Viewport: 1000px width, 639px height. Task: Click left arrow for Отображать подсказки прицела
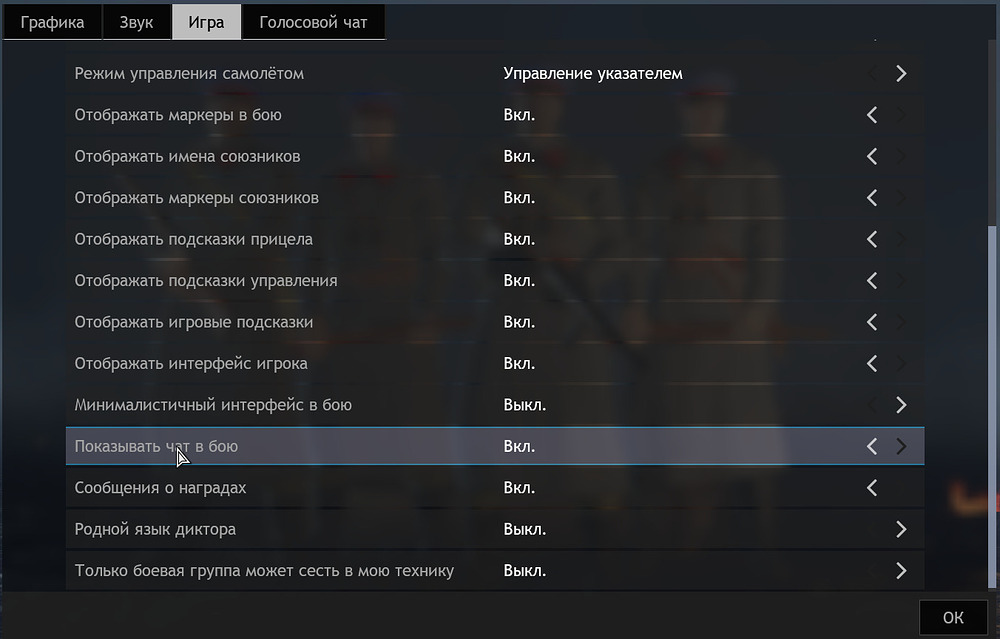pos(872,239)
